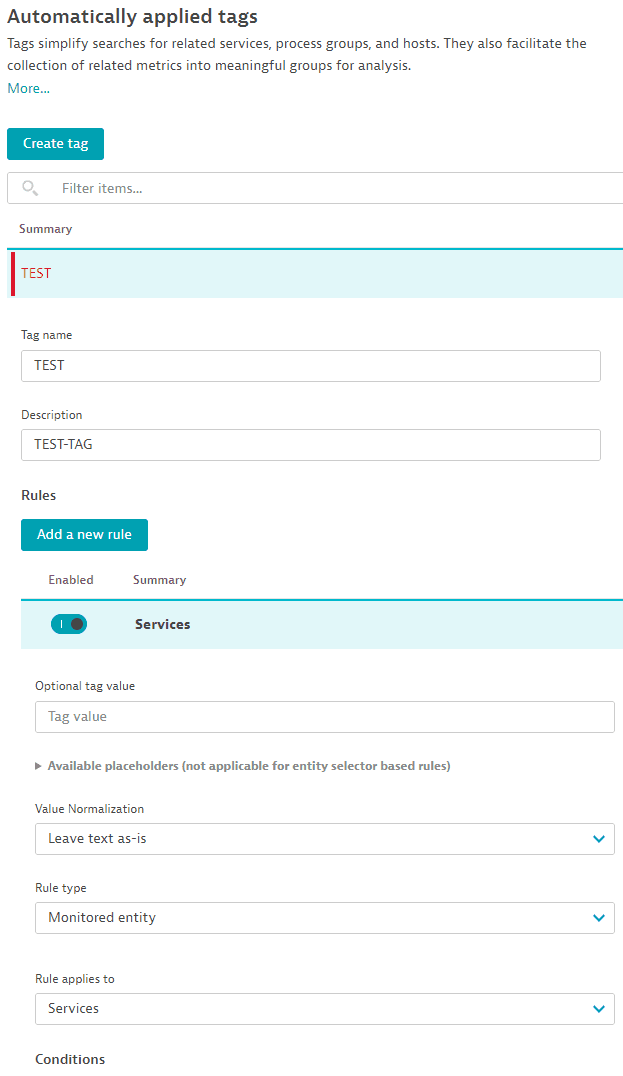This screenshot has width=623, height=1076.
Task: Open the More... link
Action: (28, 89)
